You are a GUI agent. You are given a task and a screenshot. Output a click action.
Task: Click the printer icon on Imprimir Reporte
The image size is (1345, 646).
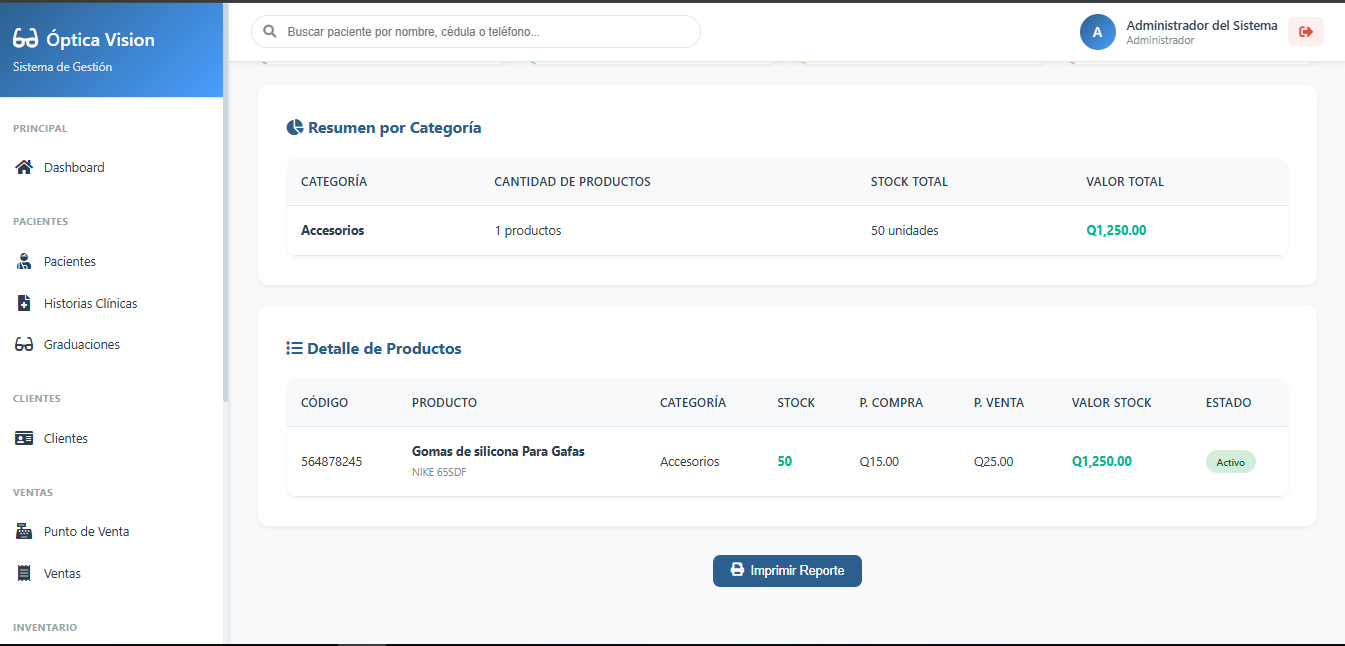coord(737,570)
